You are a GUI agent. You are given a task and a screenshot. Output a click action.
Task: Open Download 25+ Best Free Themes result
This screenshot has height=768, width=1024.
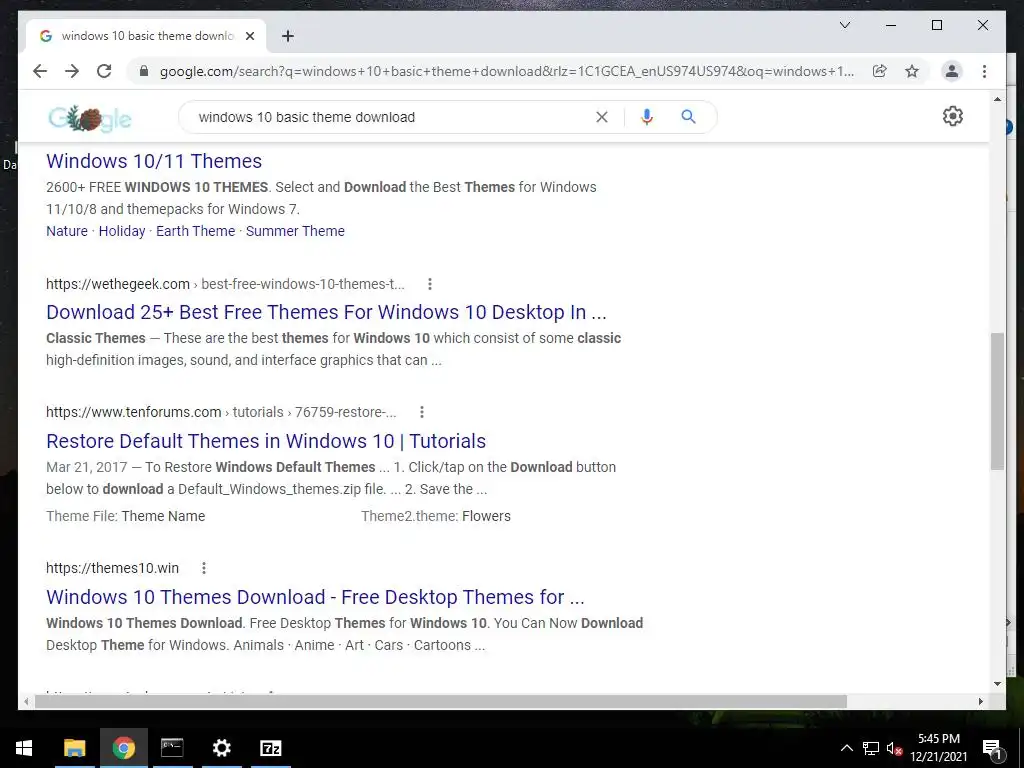327,312
